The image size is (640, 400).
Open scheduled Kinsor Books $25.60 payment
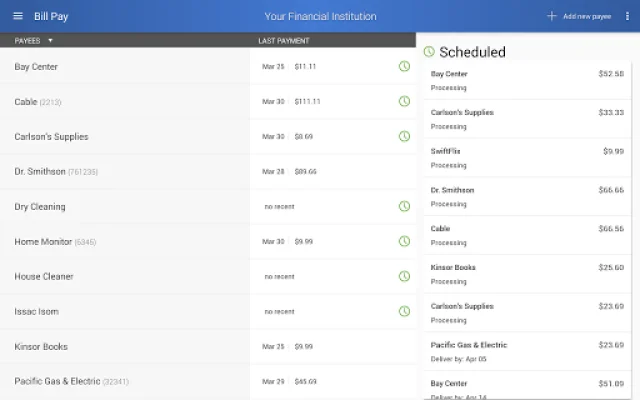[x=527, y=274]
